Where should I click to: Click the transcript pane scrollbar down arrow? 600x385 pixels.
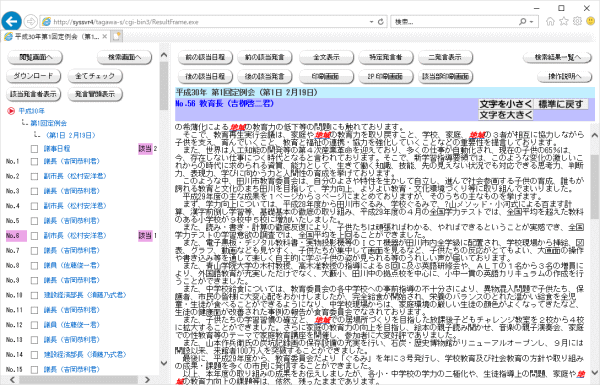click(595, 372)
